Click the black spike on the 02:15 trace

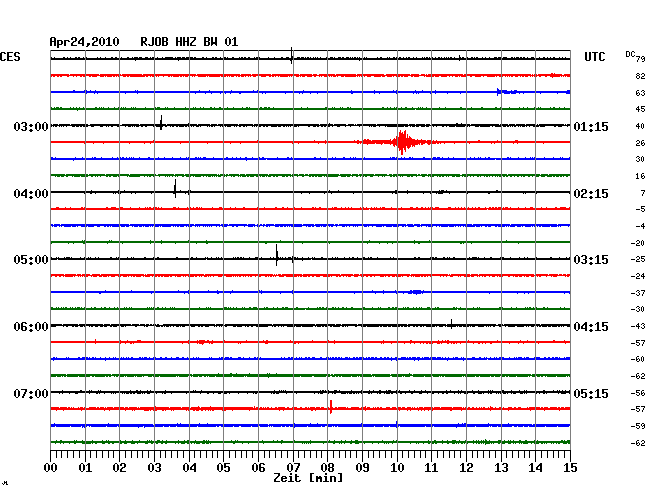175,189
